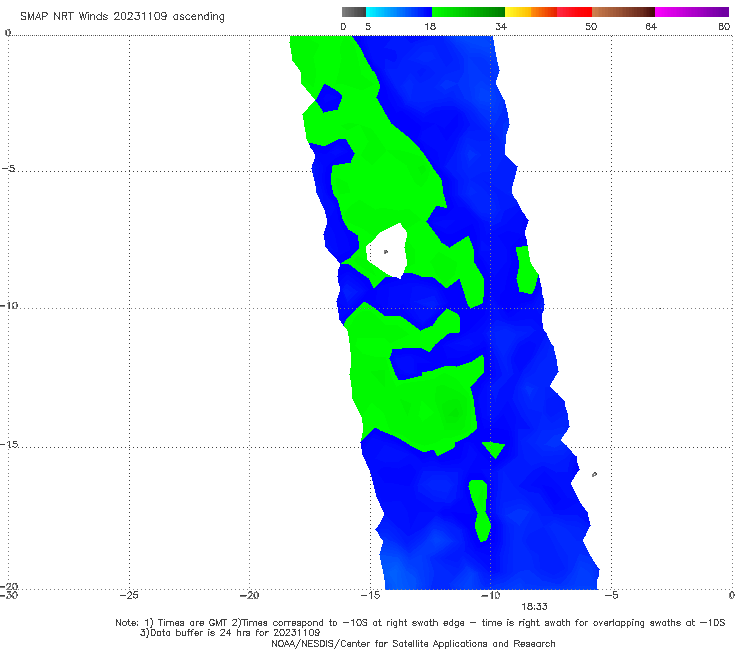Click the color bar label '50'
Image resolution: width=740 pixels, height=650 pixels.
[x=591, y=26]
